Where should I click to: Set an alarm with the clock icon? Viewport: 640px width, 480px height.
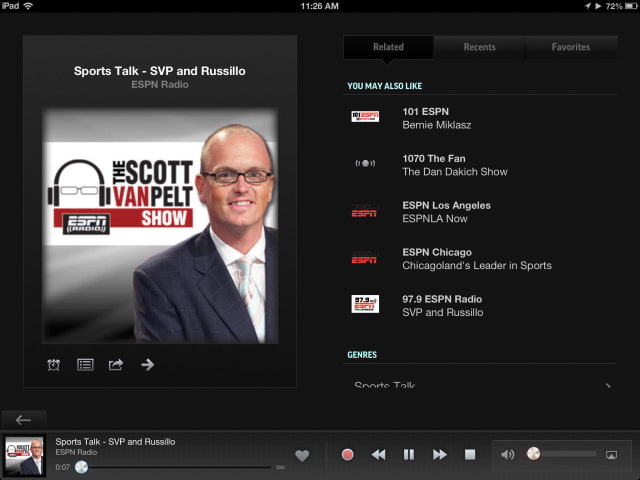[54, 364]
